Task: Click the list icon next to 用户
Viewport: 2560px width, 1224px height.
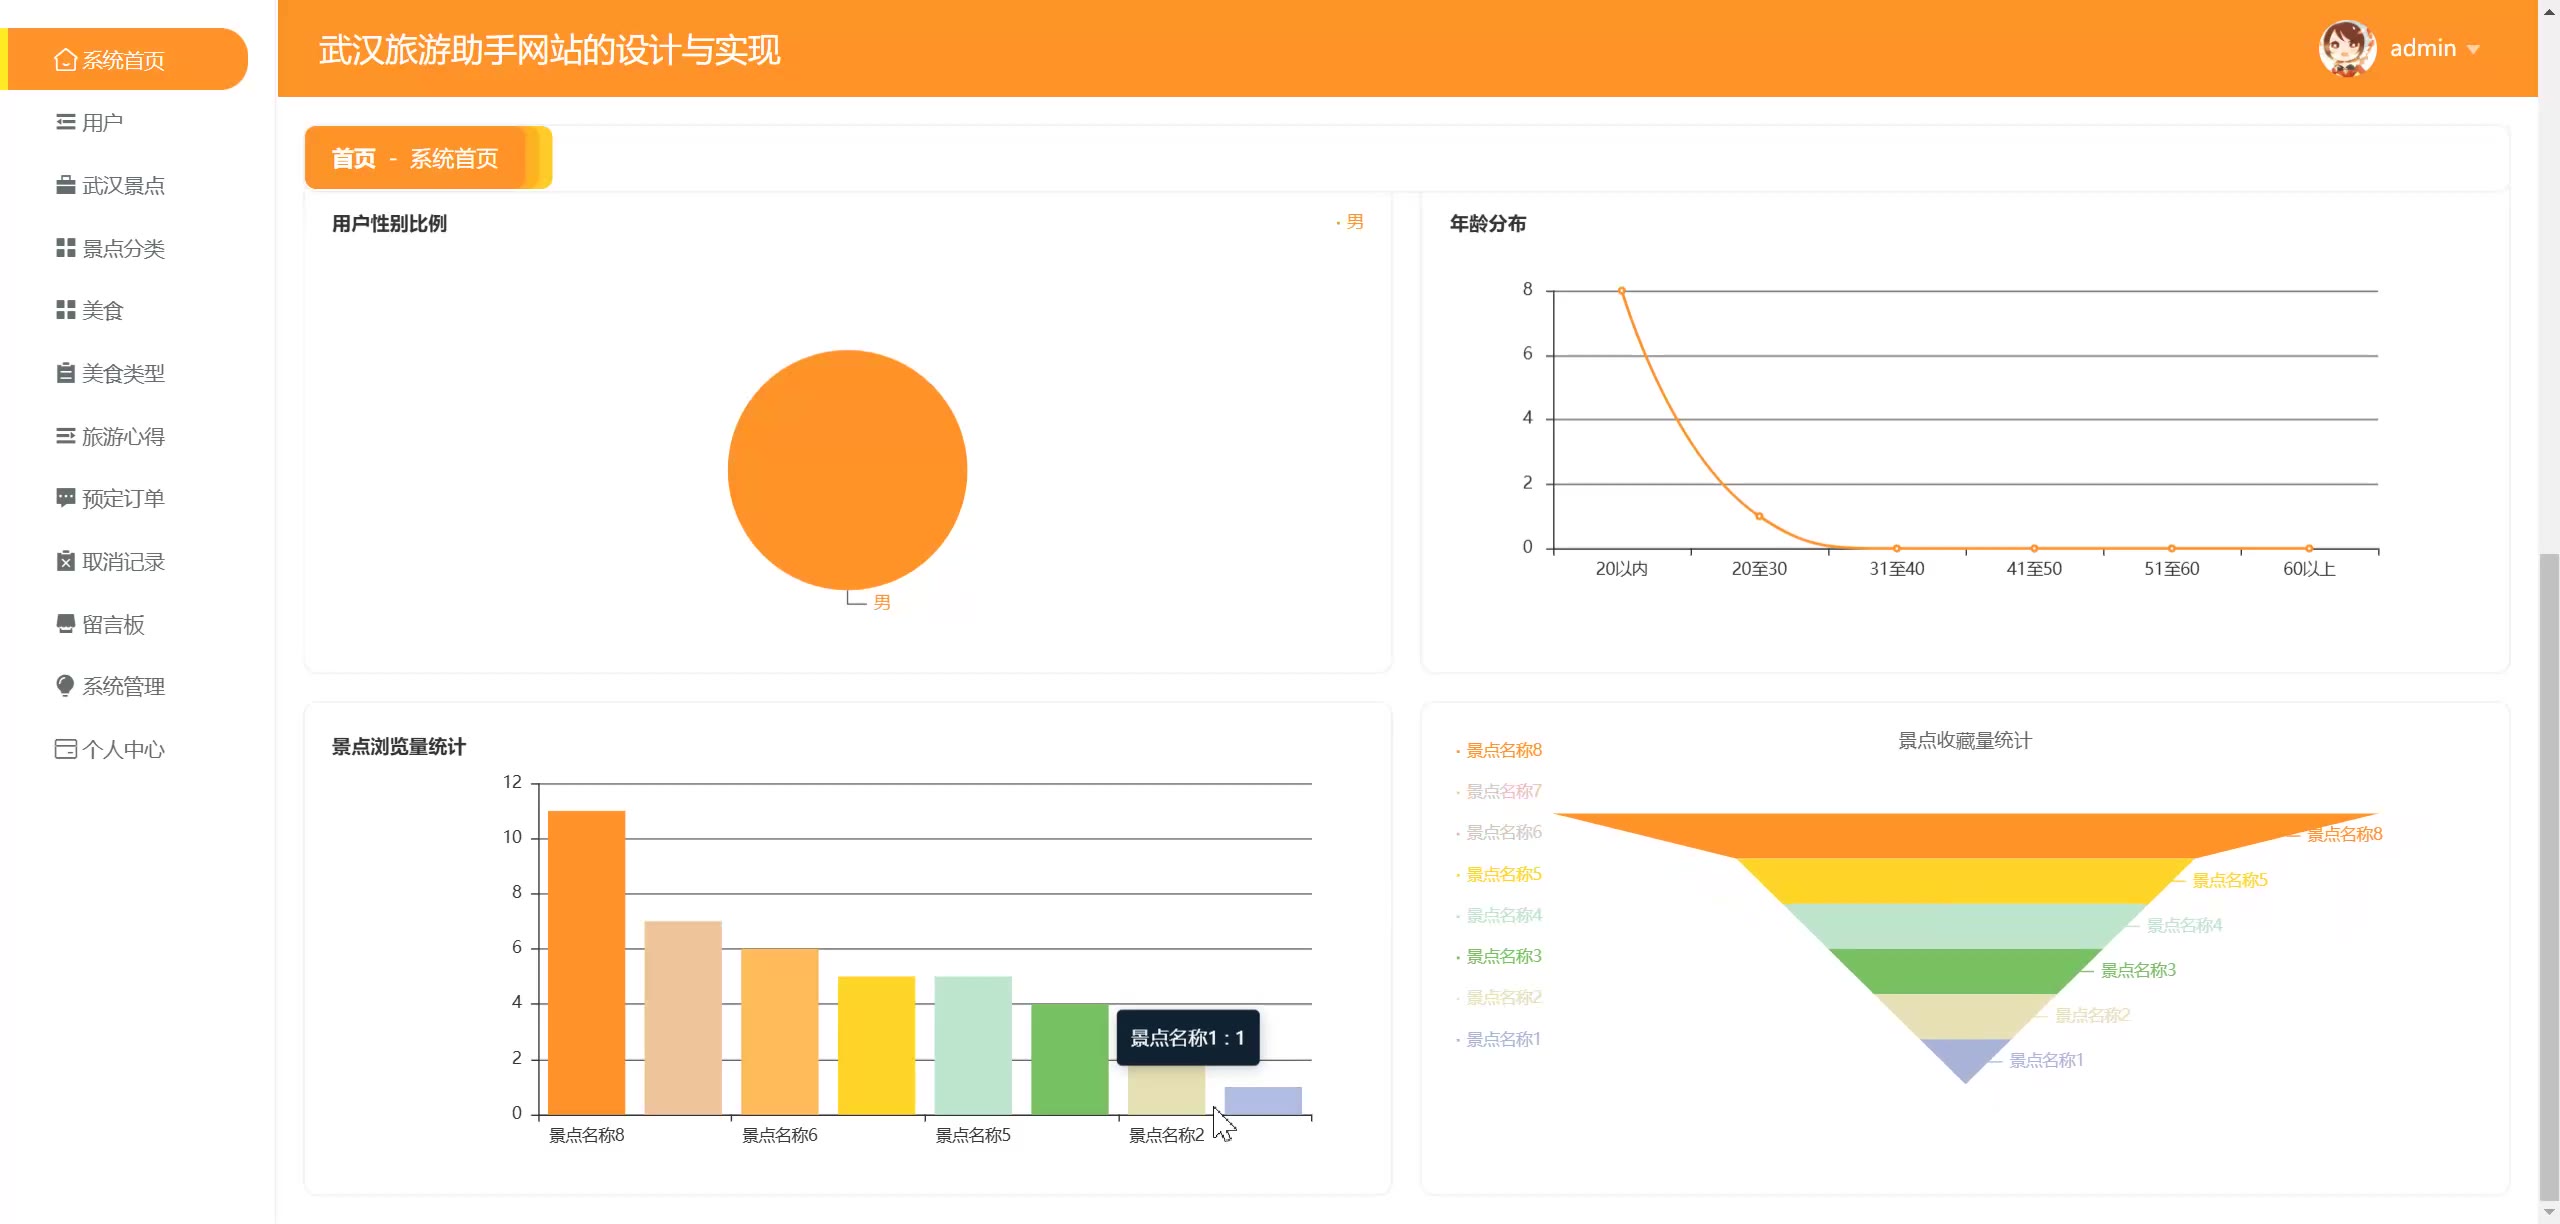Action: tap(65, 122)
